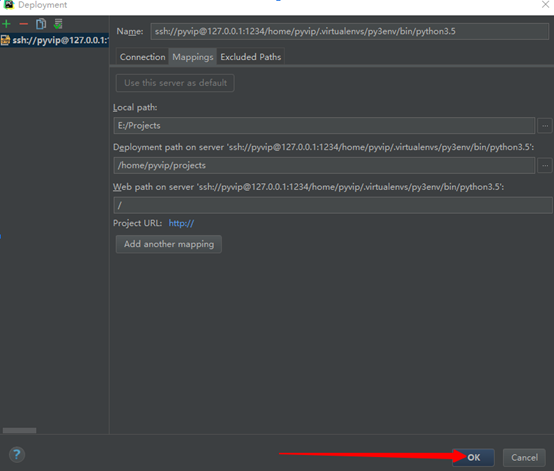Open the help question mark icon
The height and width of the screenshot is (471, 554).
point(17,454)
